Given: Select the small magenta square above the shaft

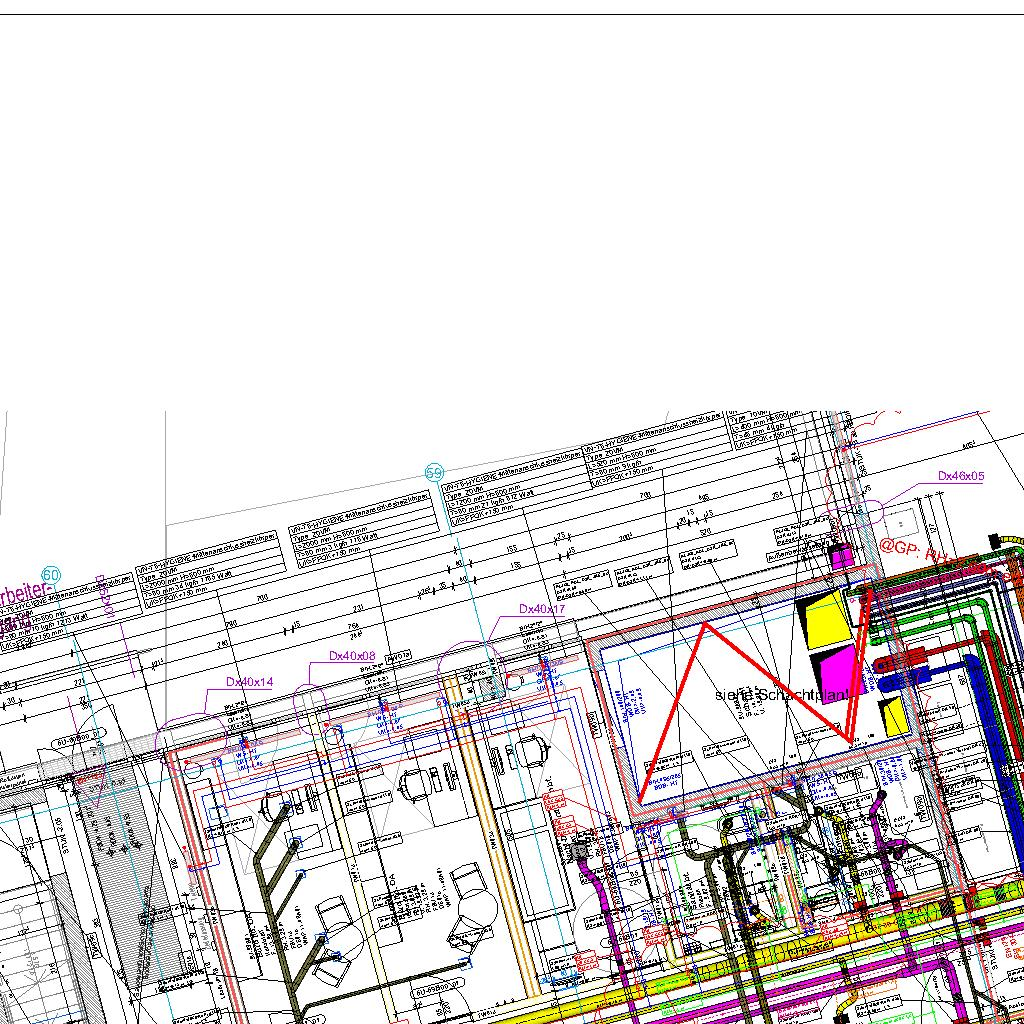Looking at the screenshot, I should point(842,557).
